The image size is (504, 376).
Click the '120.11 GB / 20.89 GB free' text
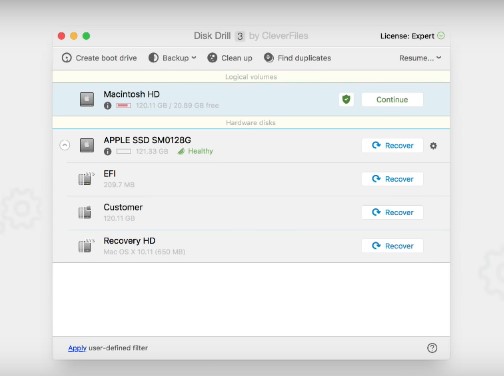(x=177, y=106)
